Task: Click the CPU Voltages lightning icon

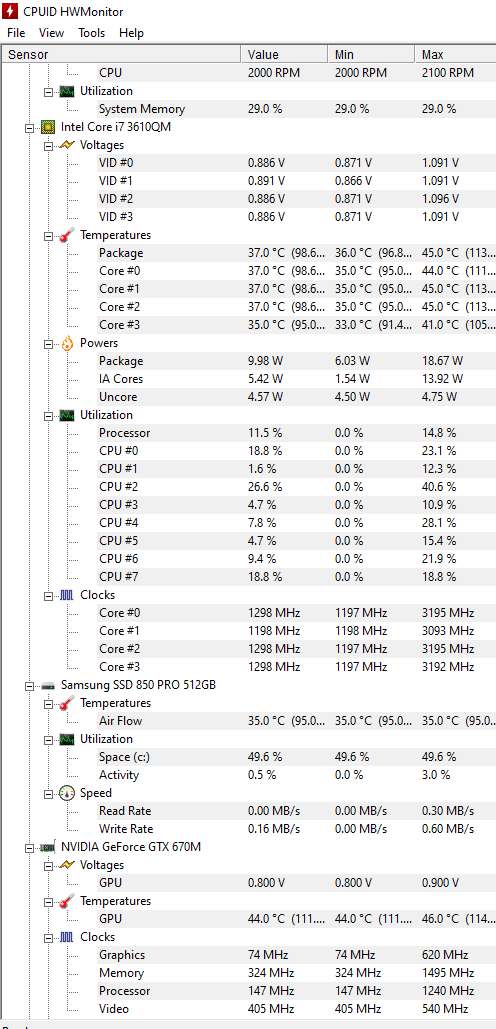Action: click(x=67, y=145)
